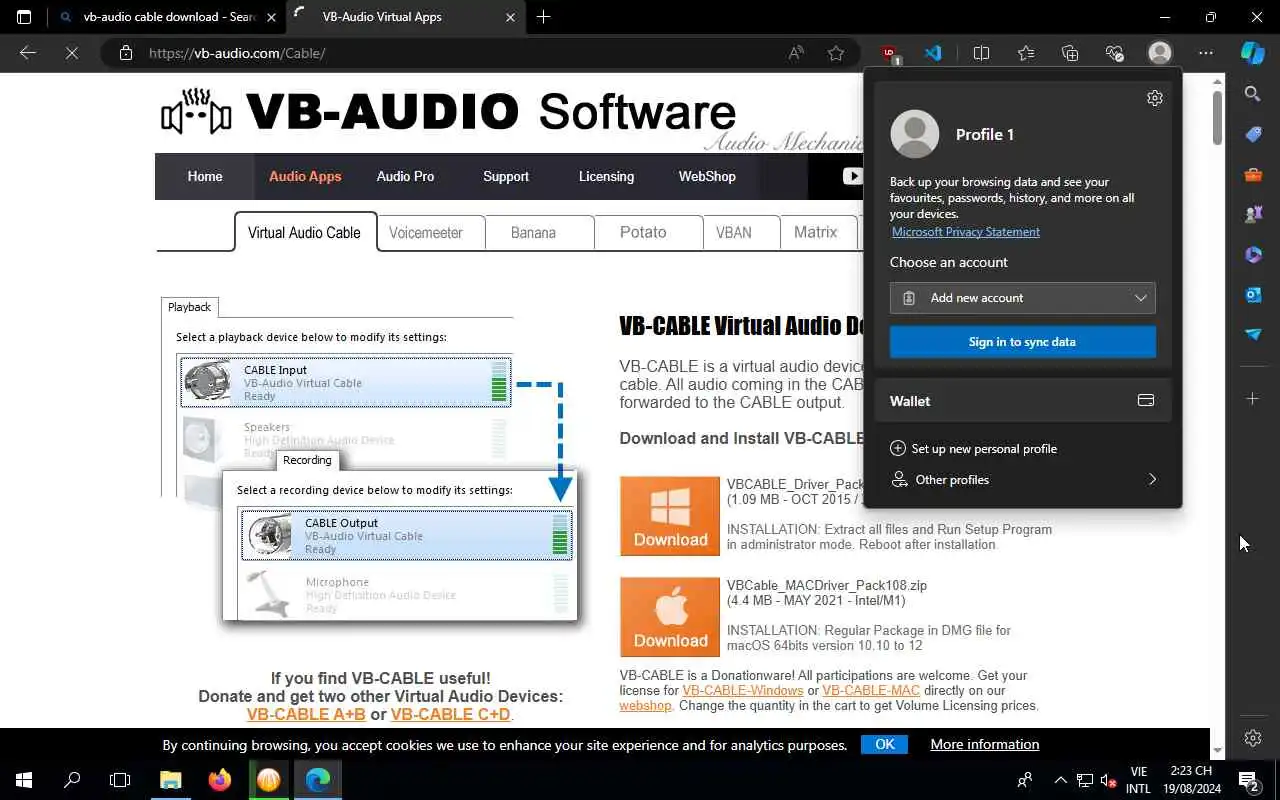Switch to the vb-audio cable download search tab
The height and width of the screenshot is (800, 1280).
(x=168, y=17)
